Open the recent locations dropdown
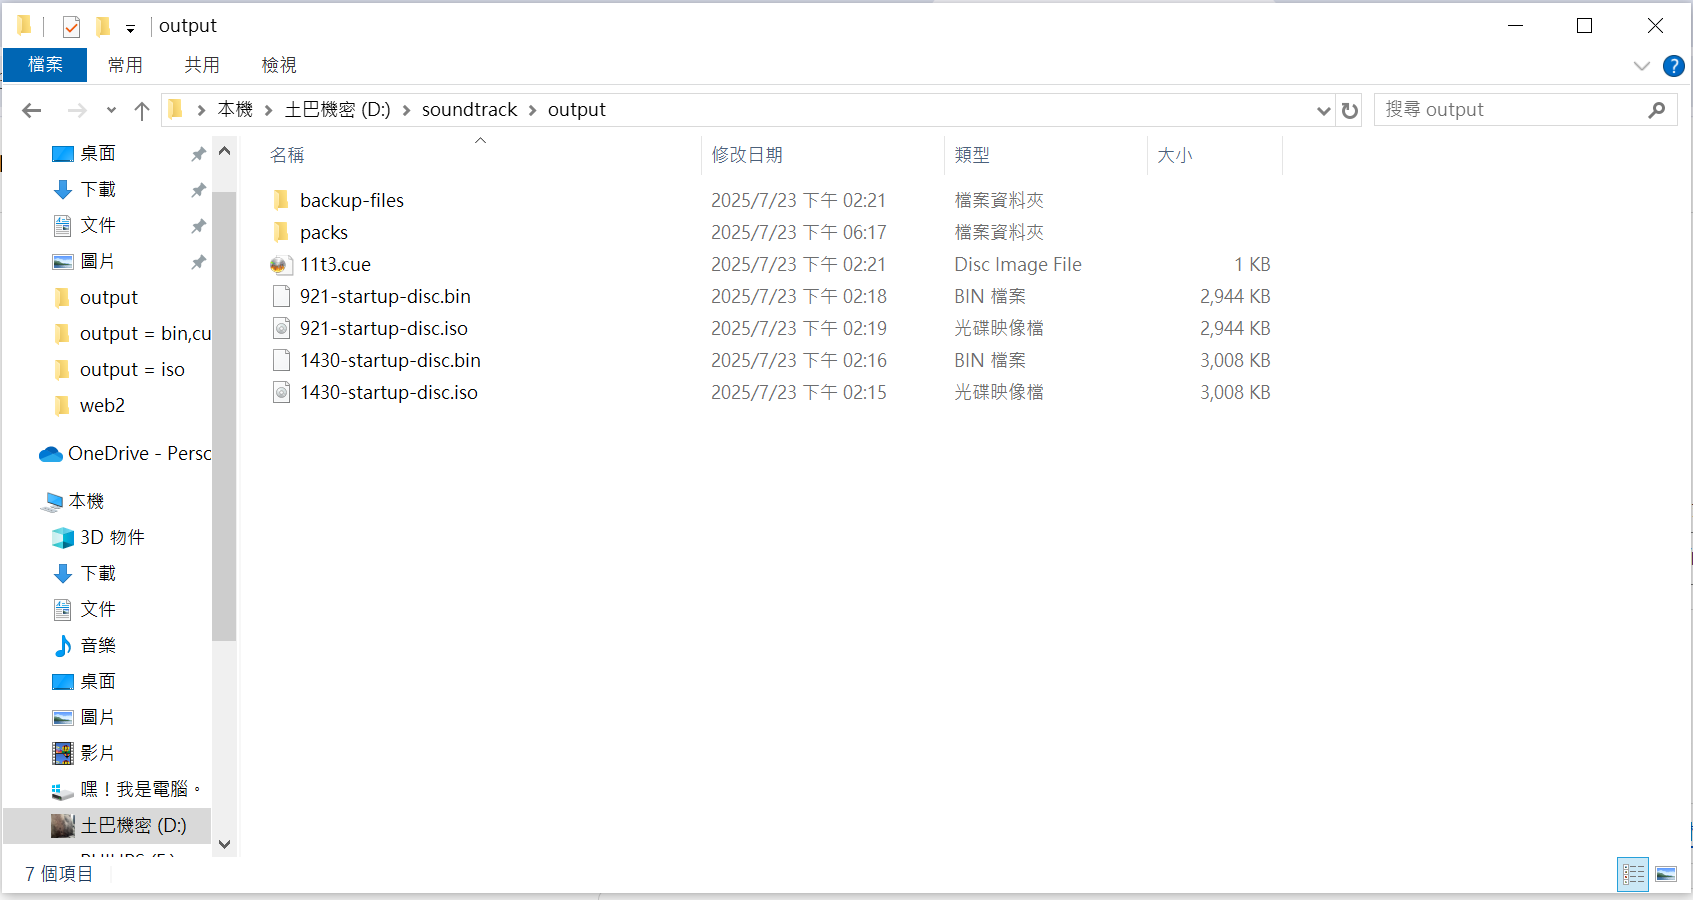 click(111, 110)
